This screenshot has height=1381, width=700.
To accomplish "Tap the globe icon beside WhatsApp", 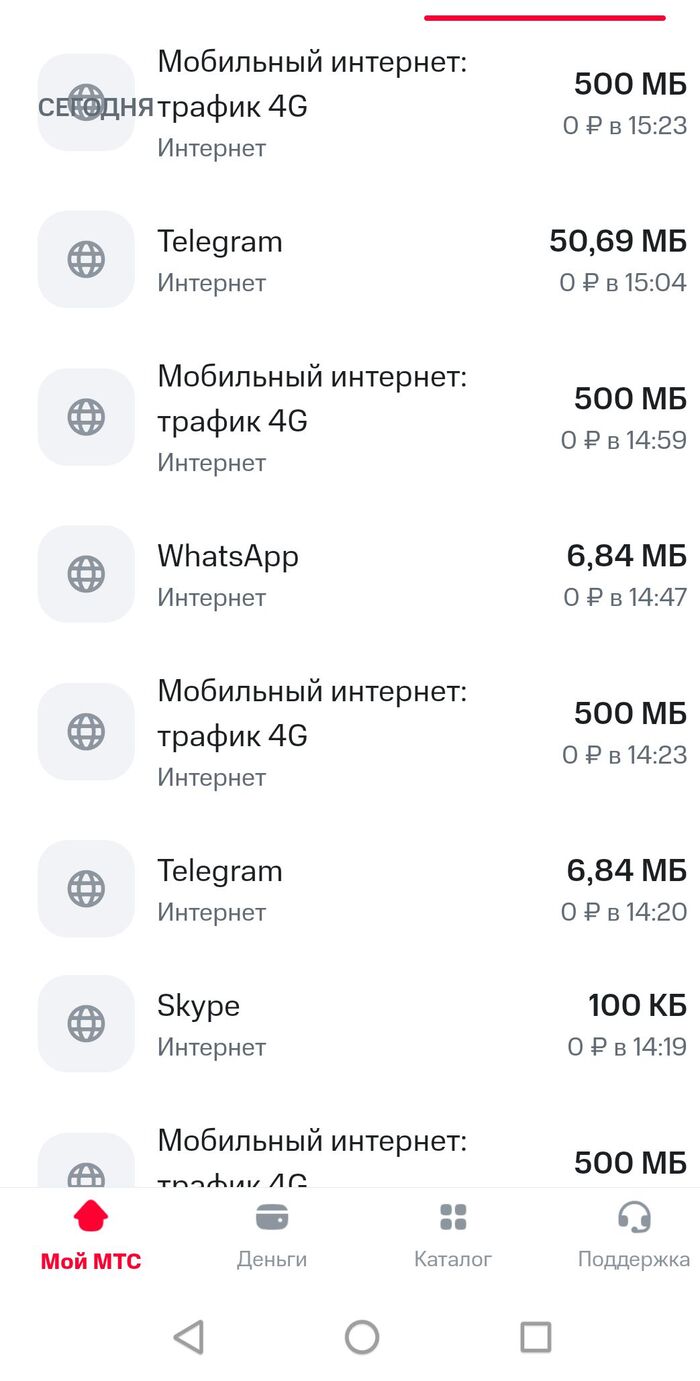I will [86, 574].
